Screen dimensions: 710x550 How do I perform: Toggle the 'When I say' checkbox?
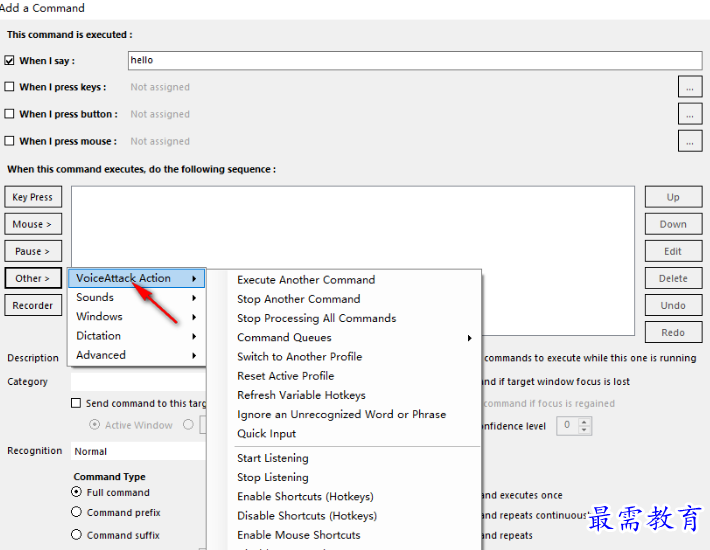[x=9, y=60]
